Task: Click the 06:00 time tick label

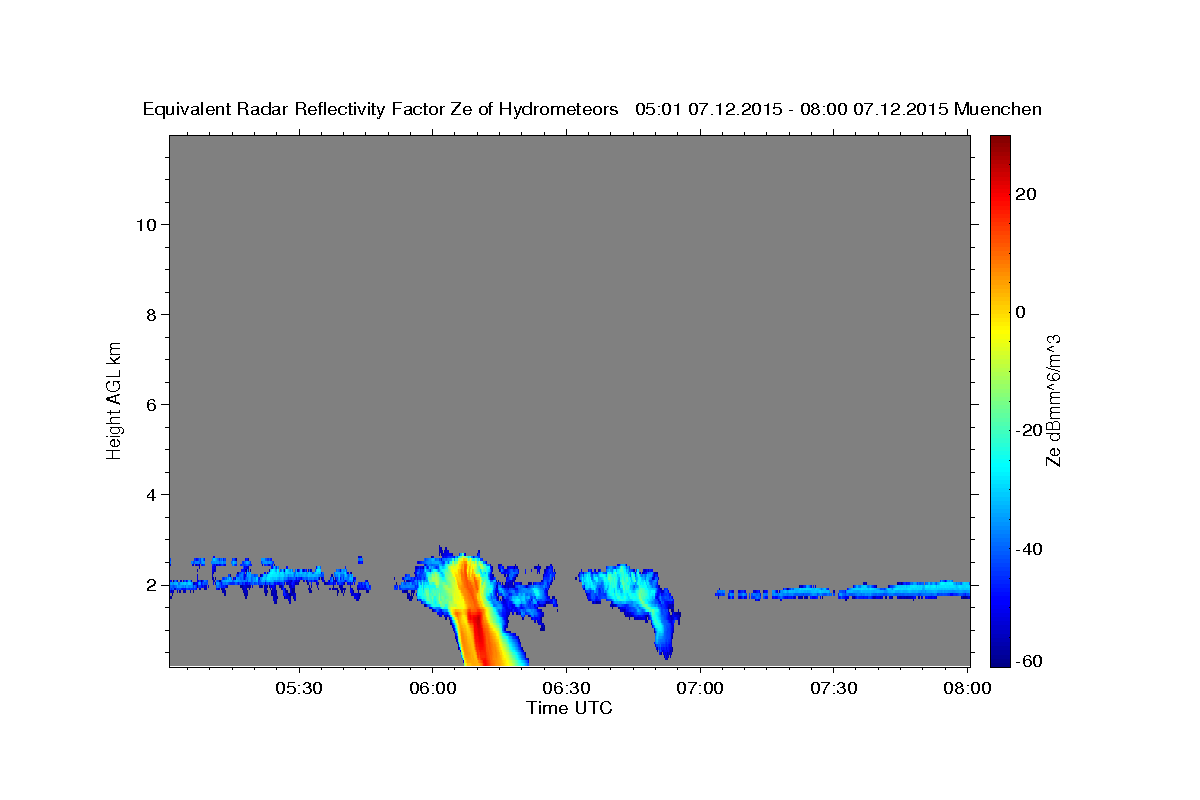Action: (432, 688)
